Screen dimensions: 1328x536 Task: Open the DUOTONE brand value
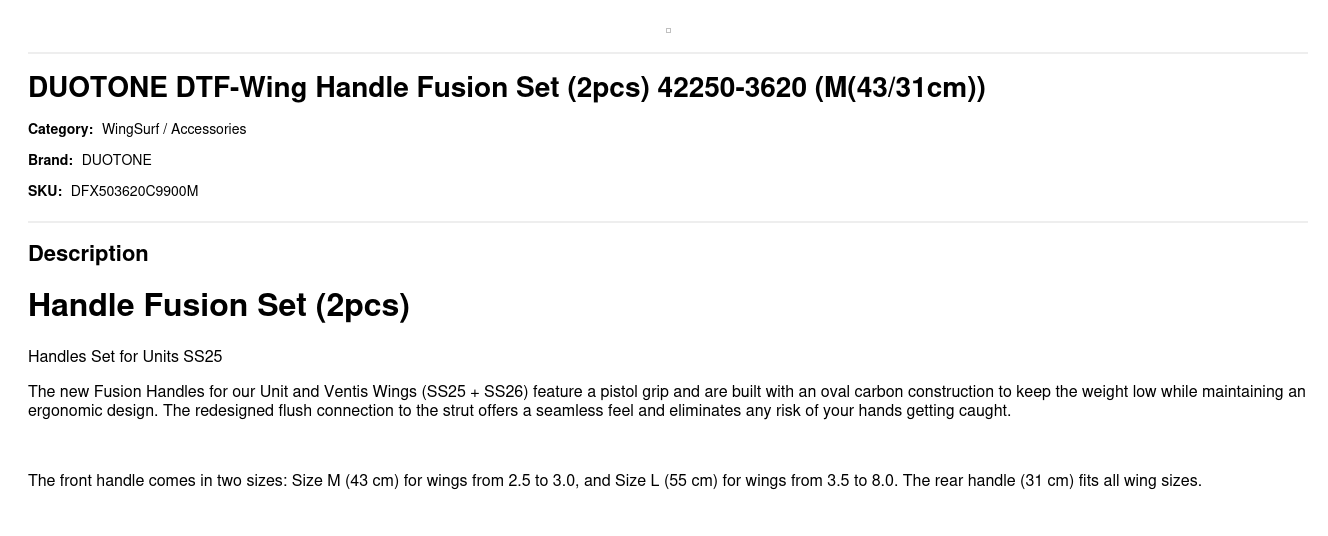tap(117, 160)
